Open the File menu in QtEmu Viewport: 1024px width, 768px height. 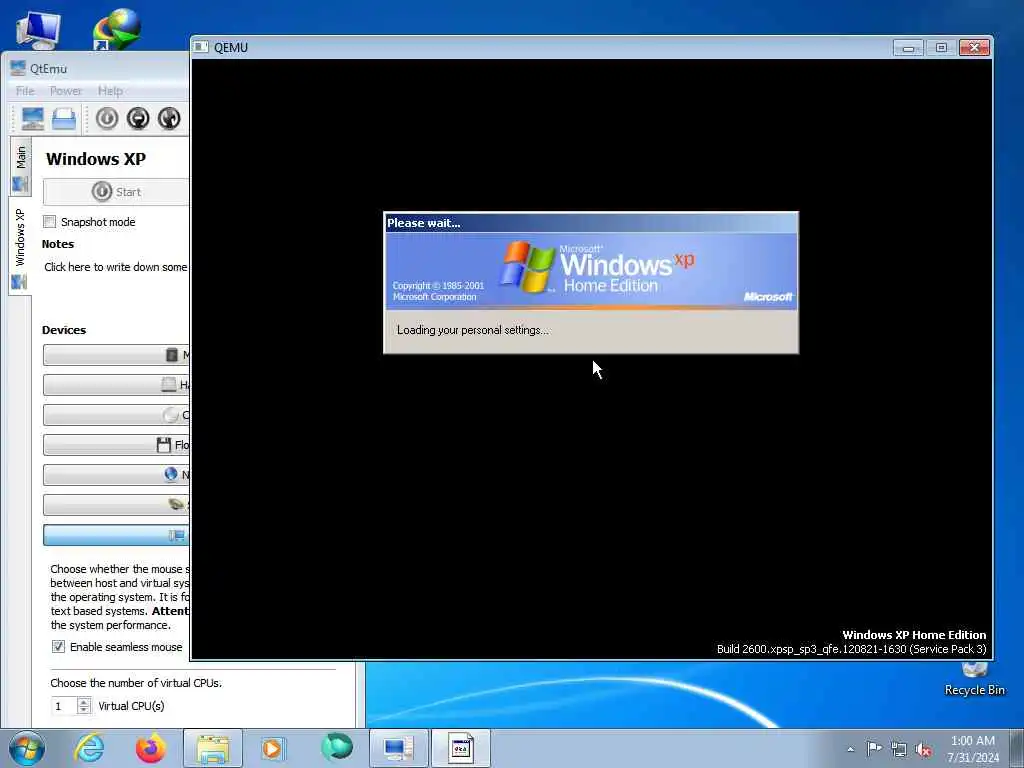pyautogui.click(x=25, y=91)
